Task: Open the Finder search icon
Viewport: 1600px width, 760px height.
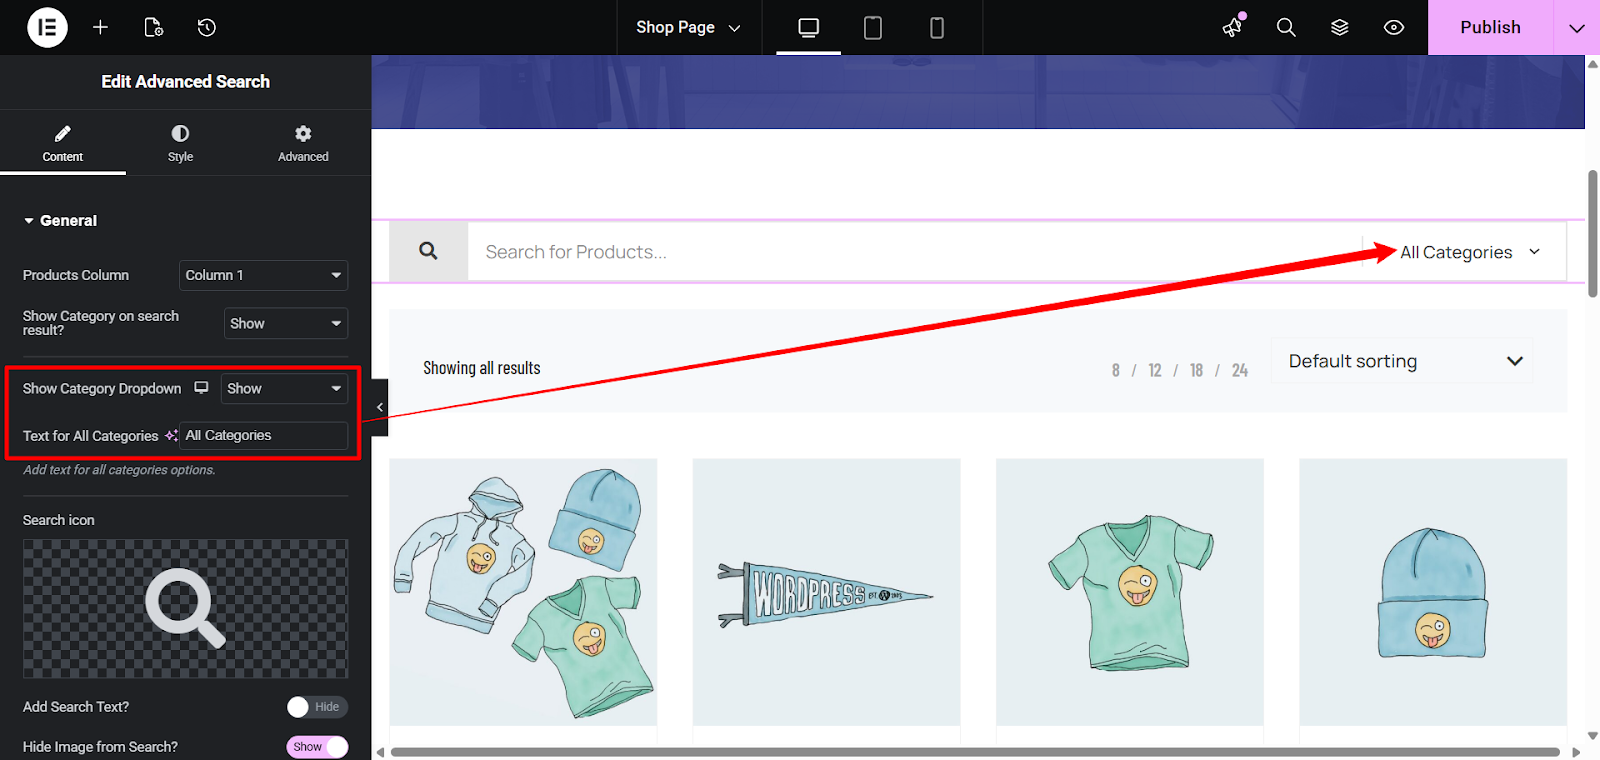Action: 1286,27
